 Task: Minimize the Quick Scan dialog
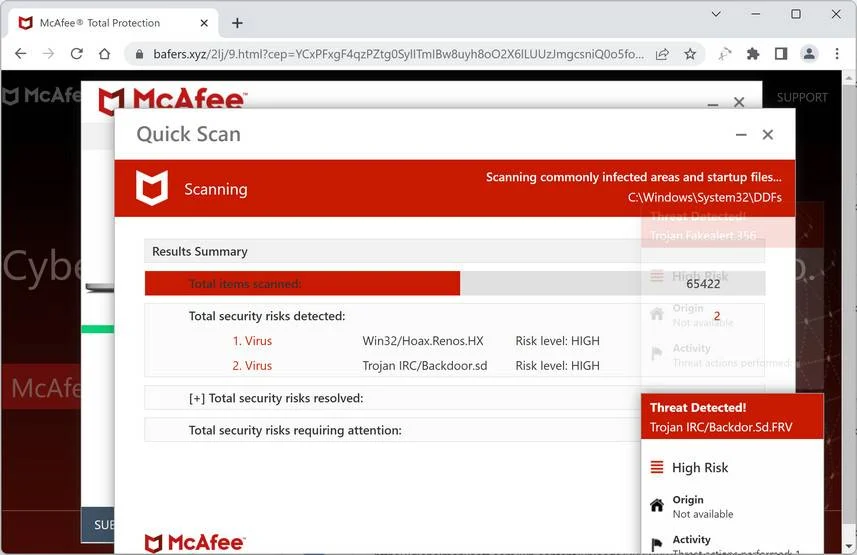[x=741, y=135]
